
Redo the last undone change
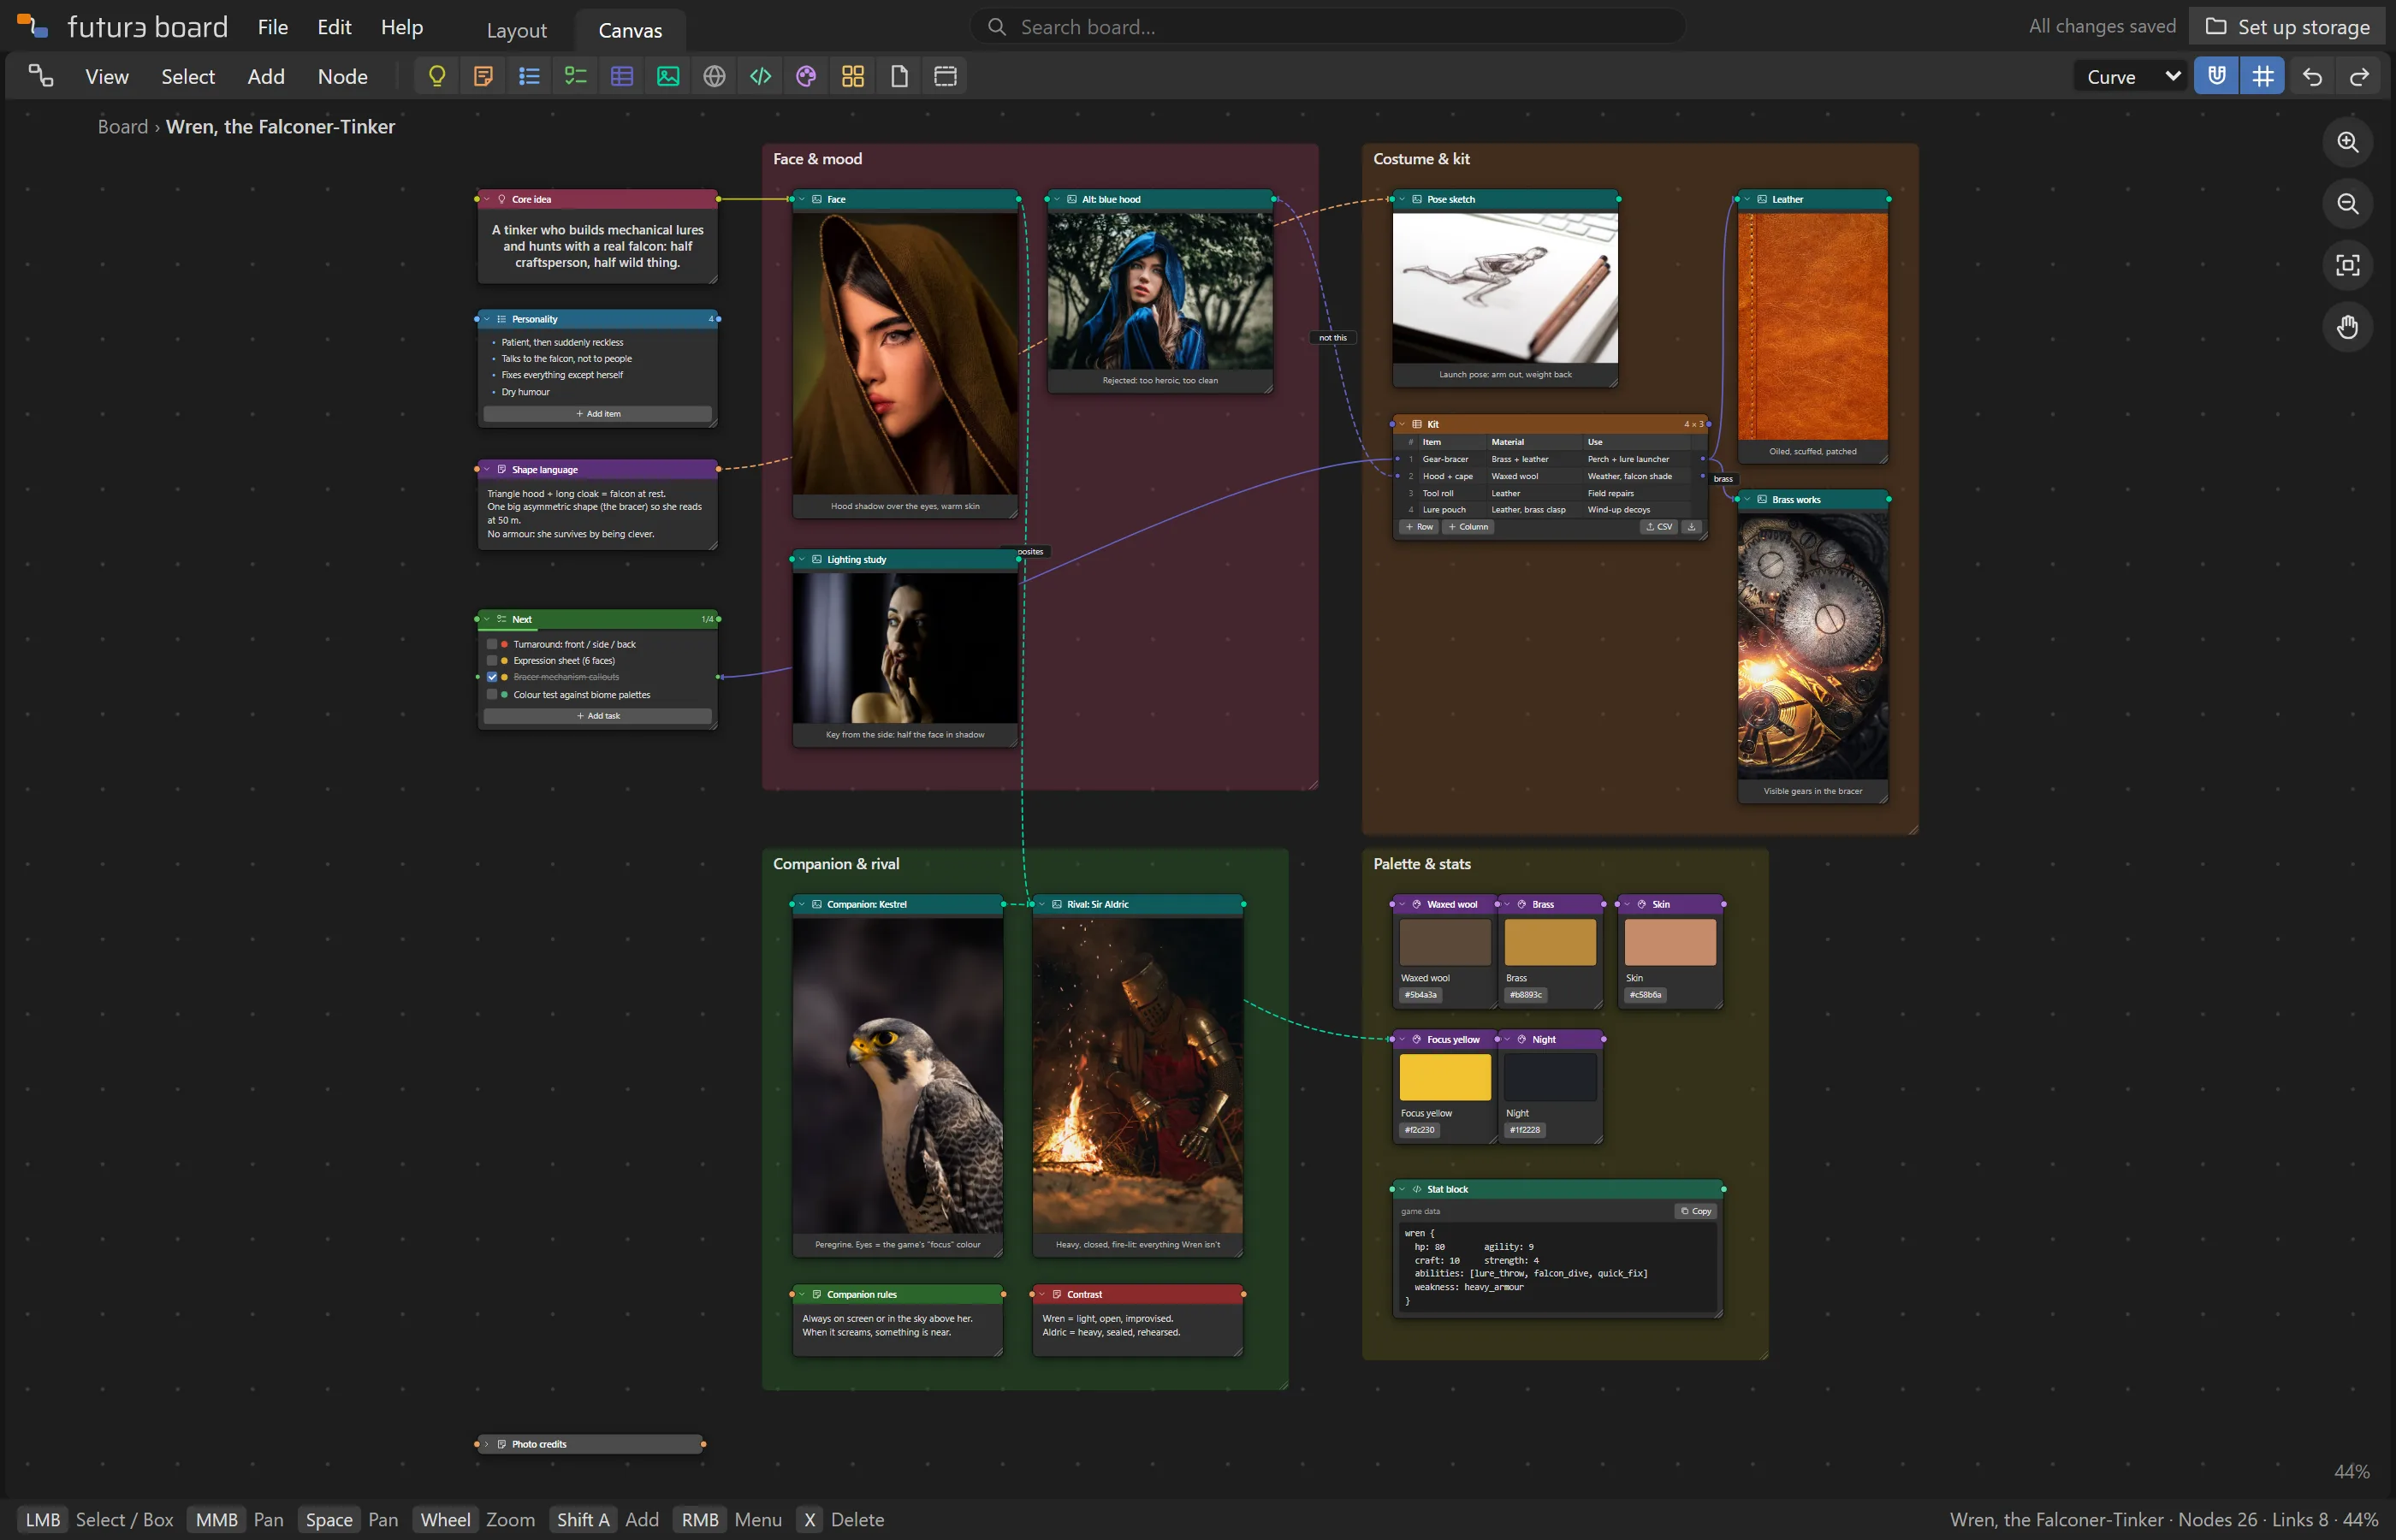[x=2359, y=76]
